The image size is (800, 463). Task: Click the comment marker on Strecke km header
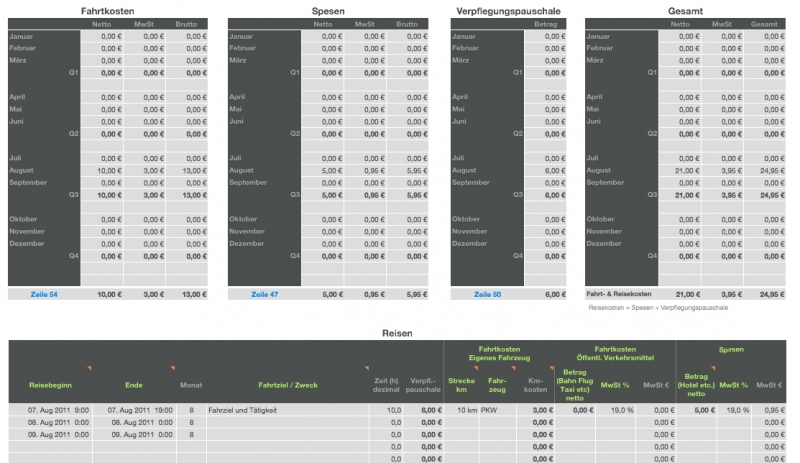(476, 369)
